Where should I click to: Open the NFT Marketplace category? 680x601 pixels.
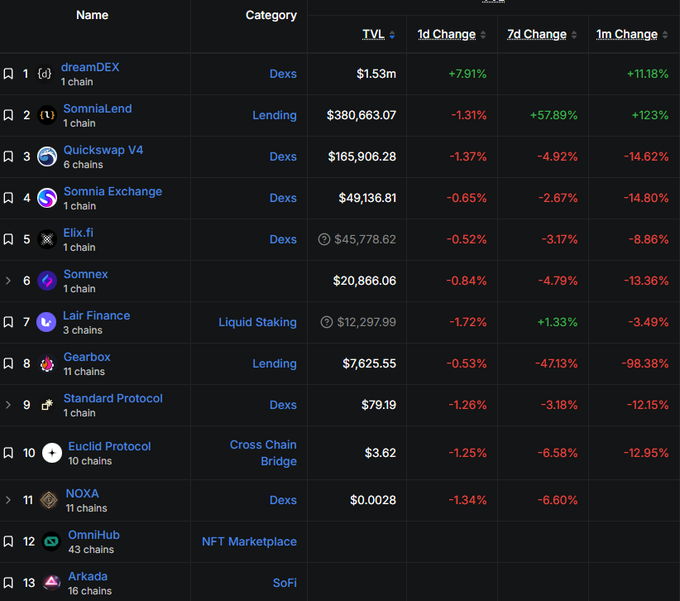(x=249, y=542)
